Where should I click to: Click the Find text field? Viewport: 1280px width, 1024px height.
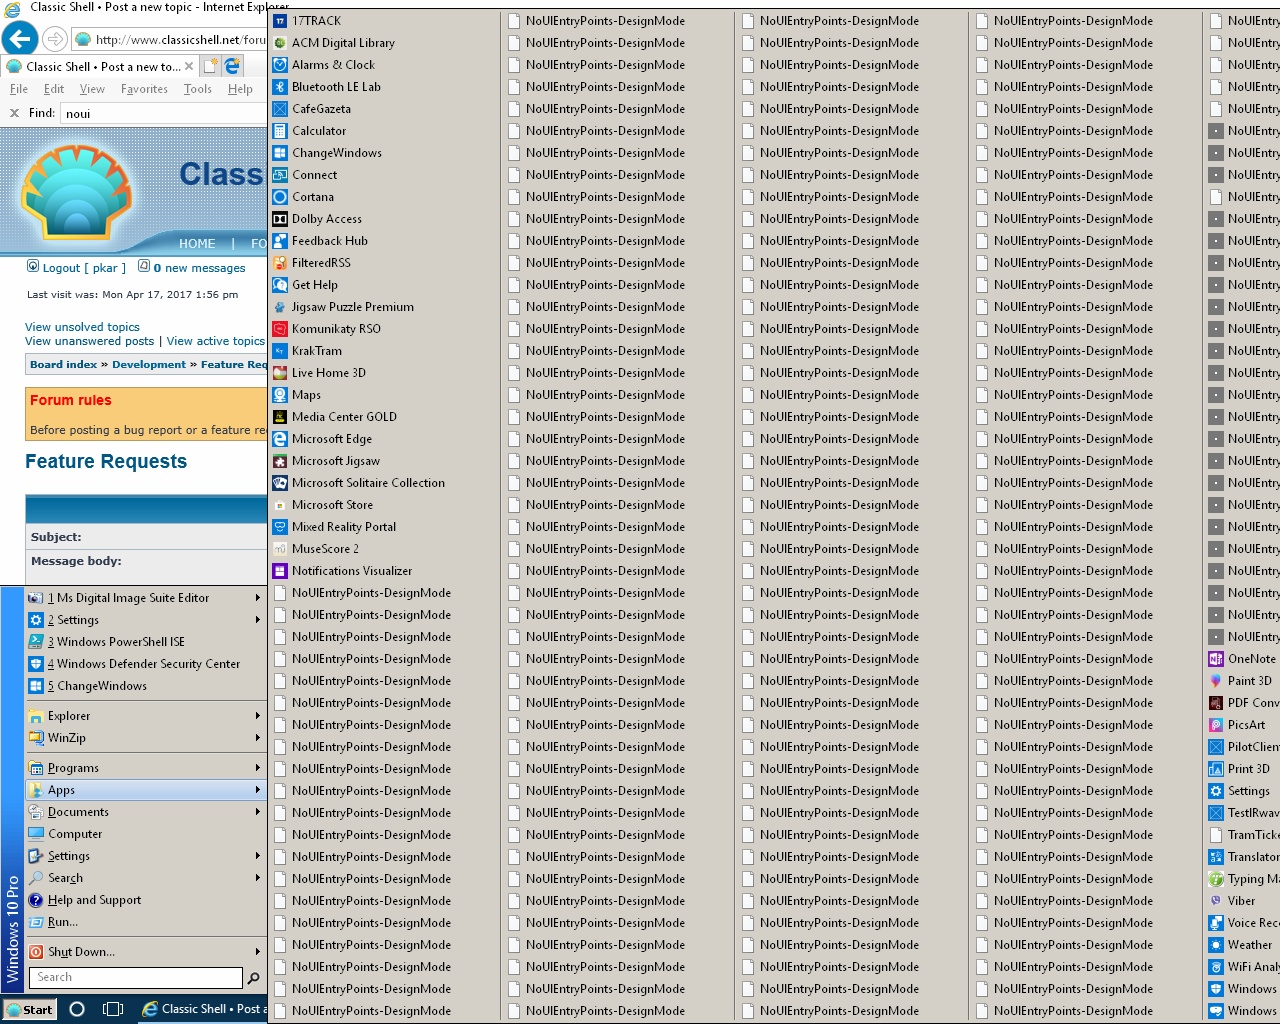[x=163, y=113]
